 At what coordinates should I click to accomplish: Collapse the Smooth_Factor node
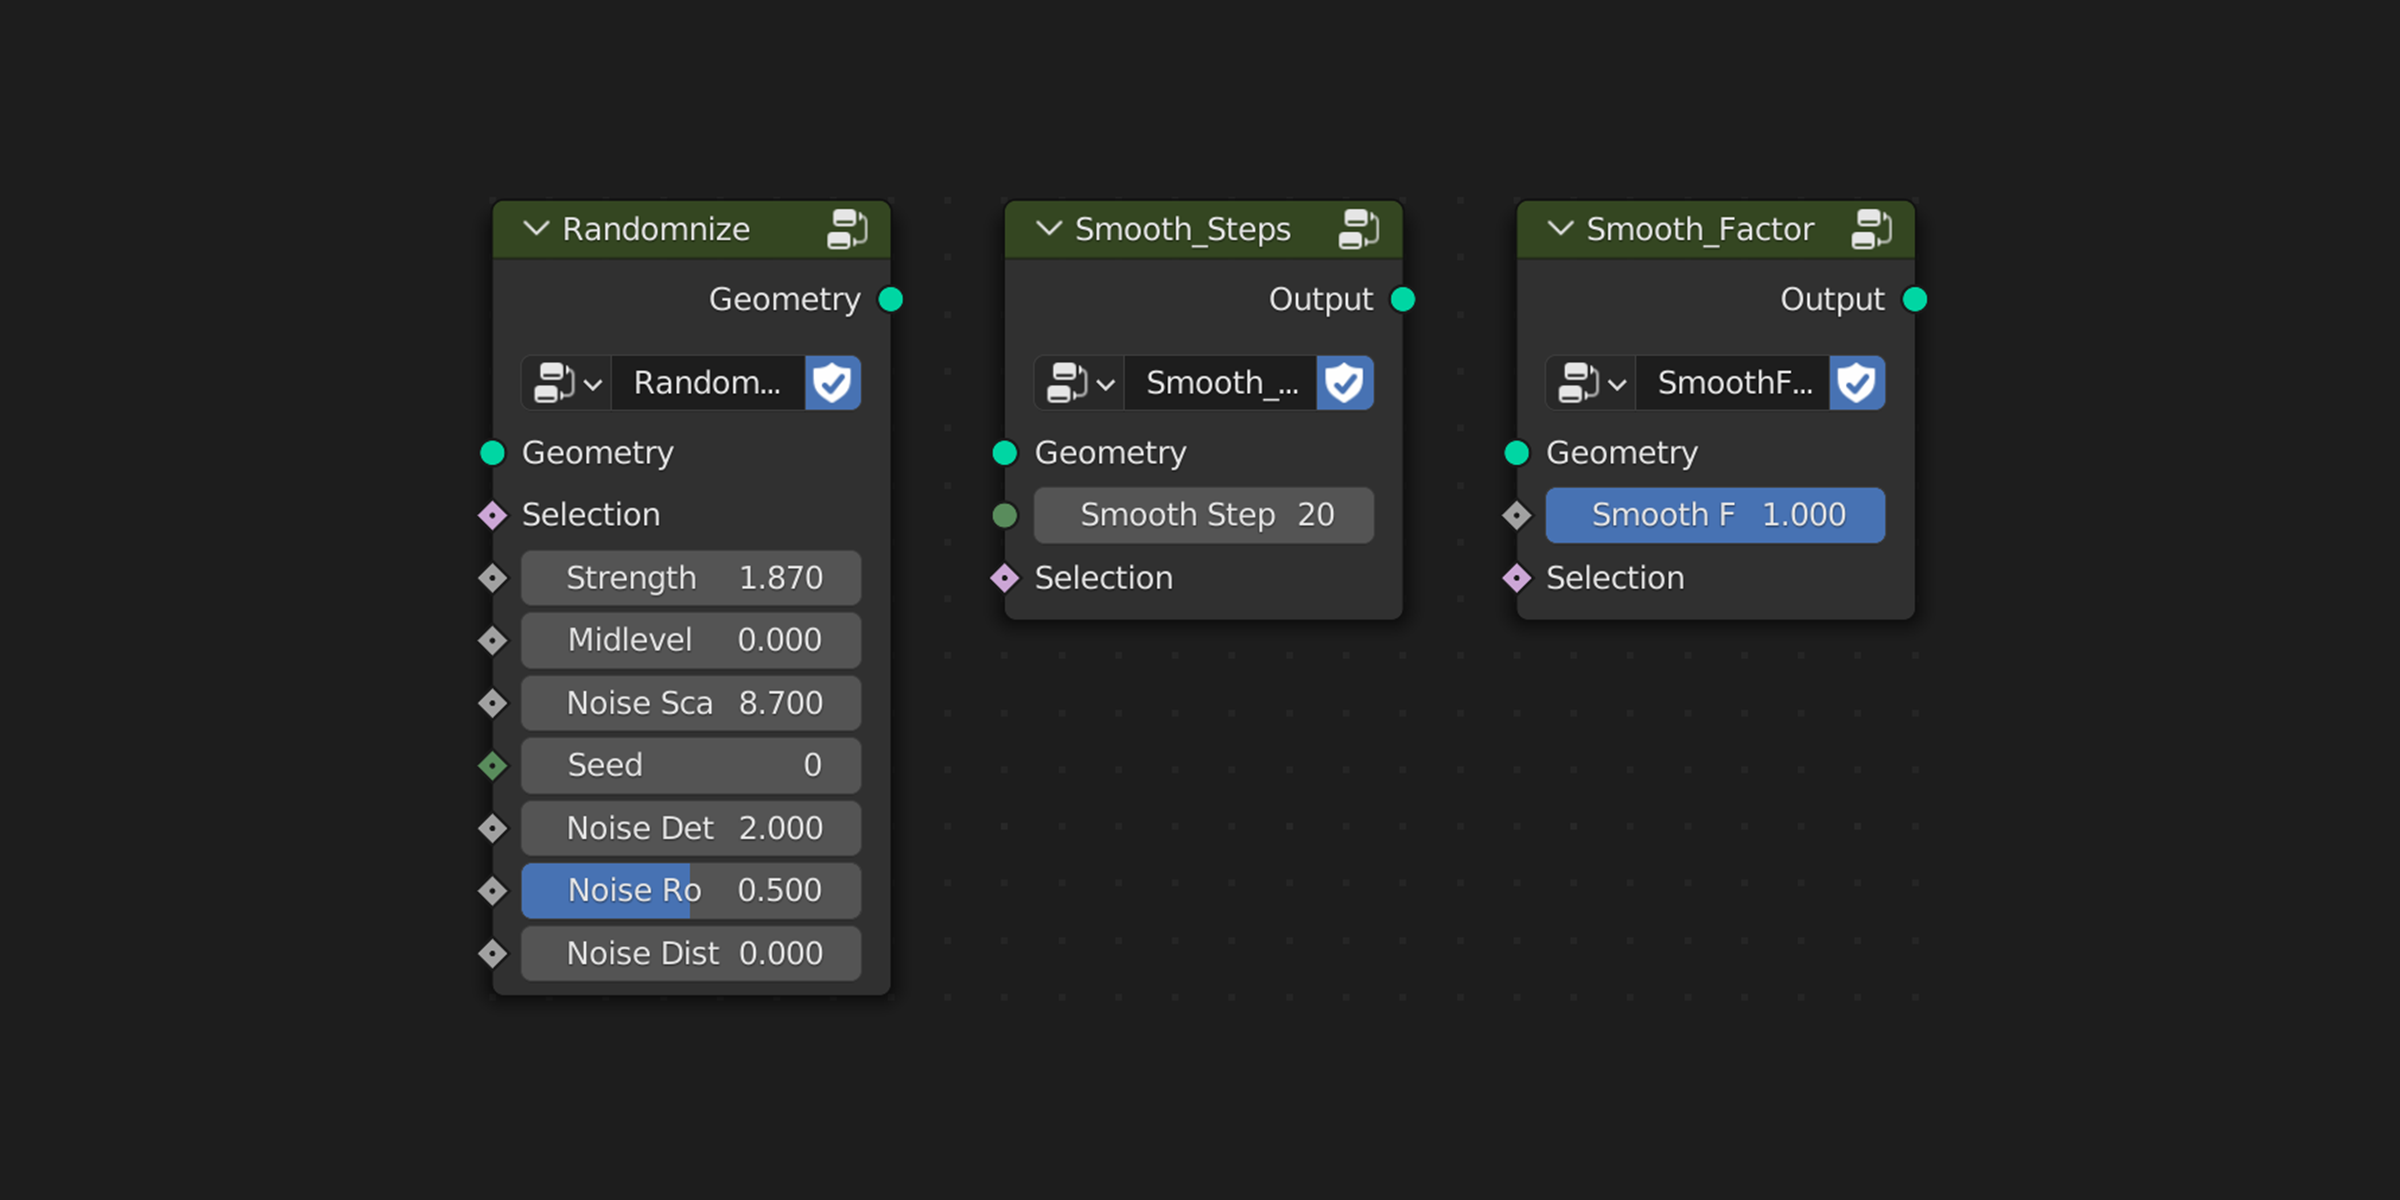point(1560,228)
